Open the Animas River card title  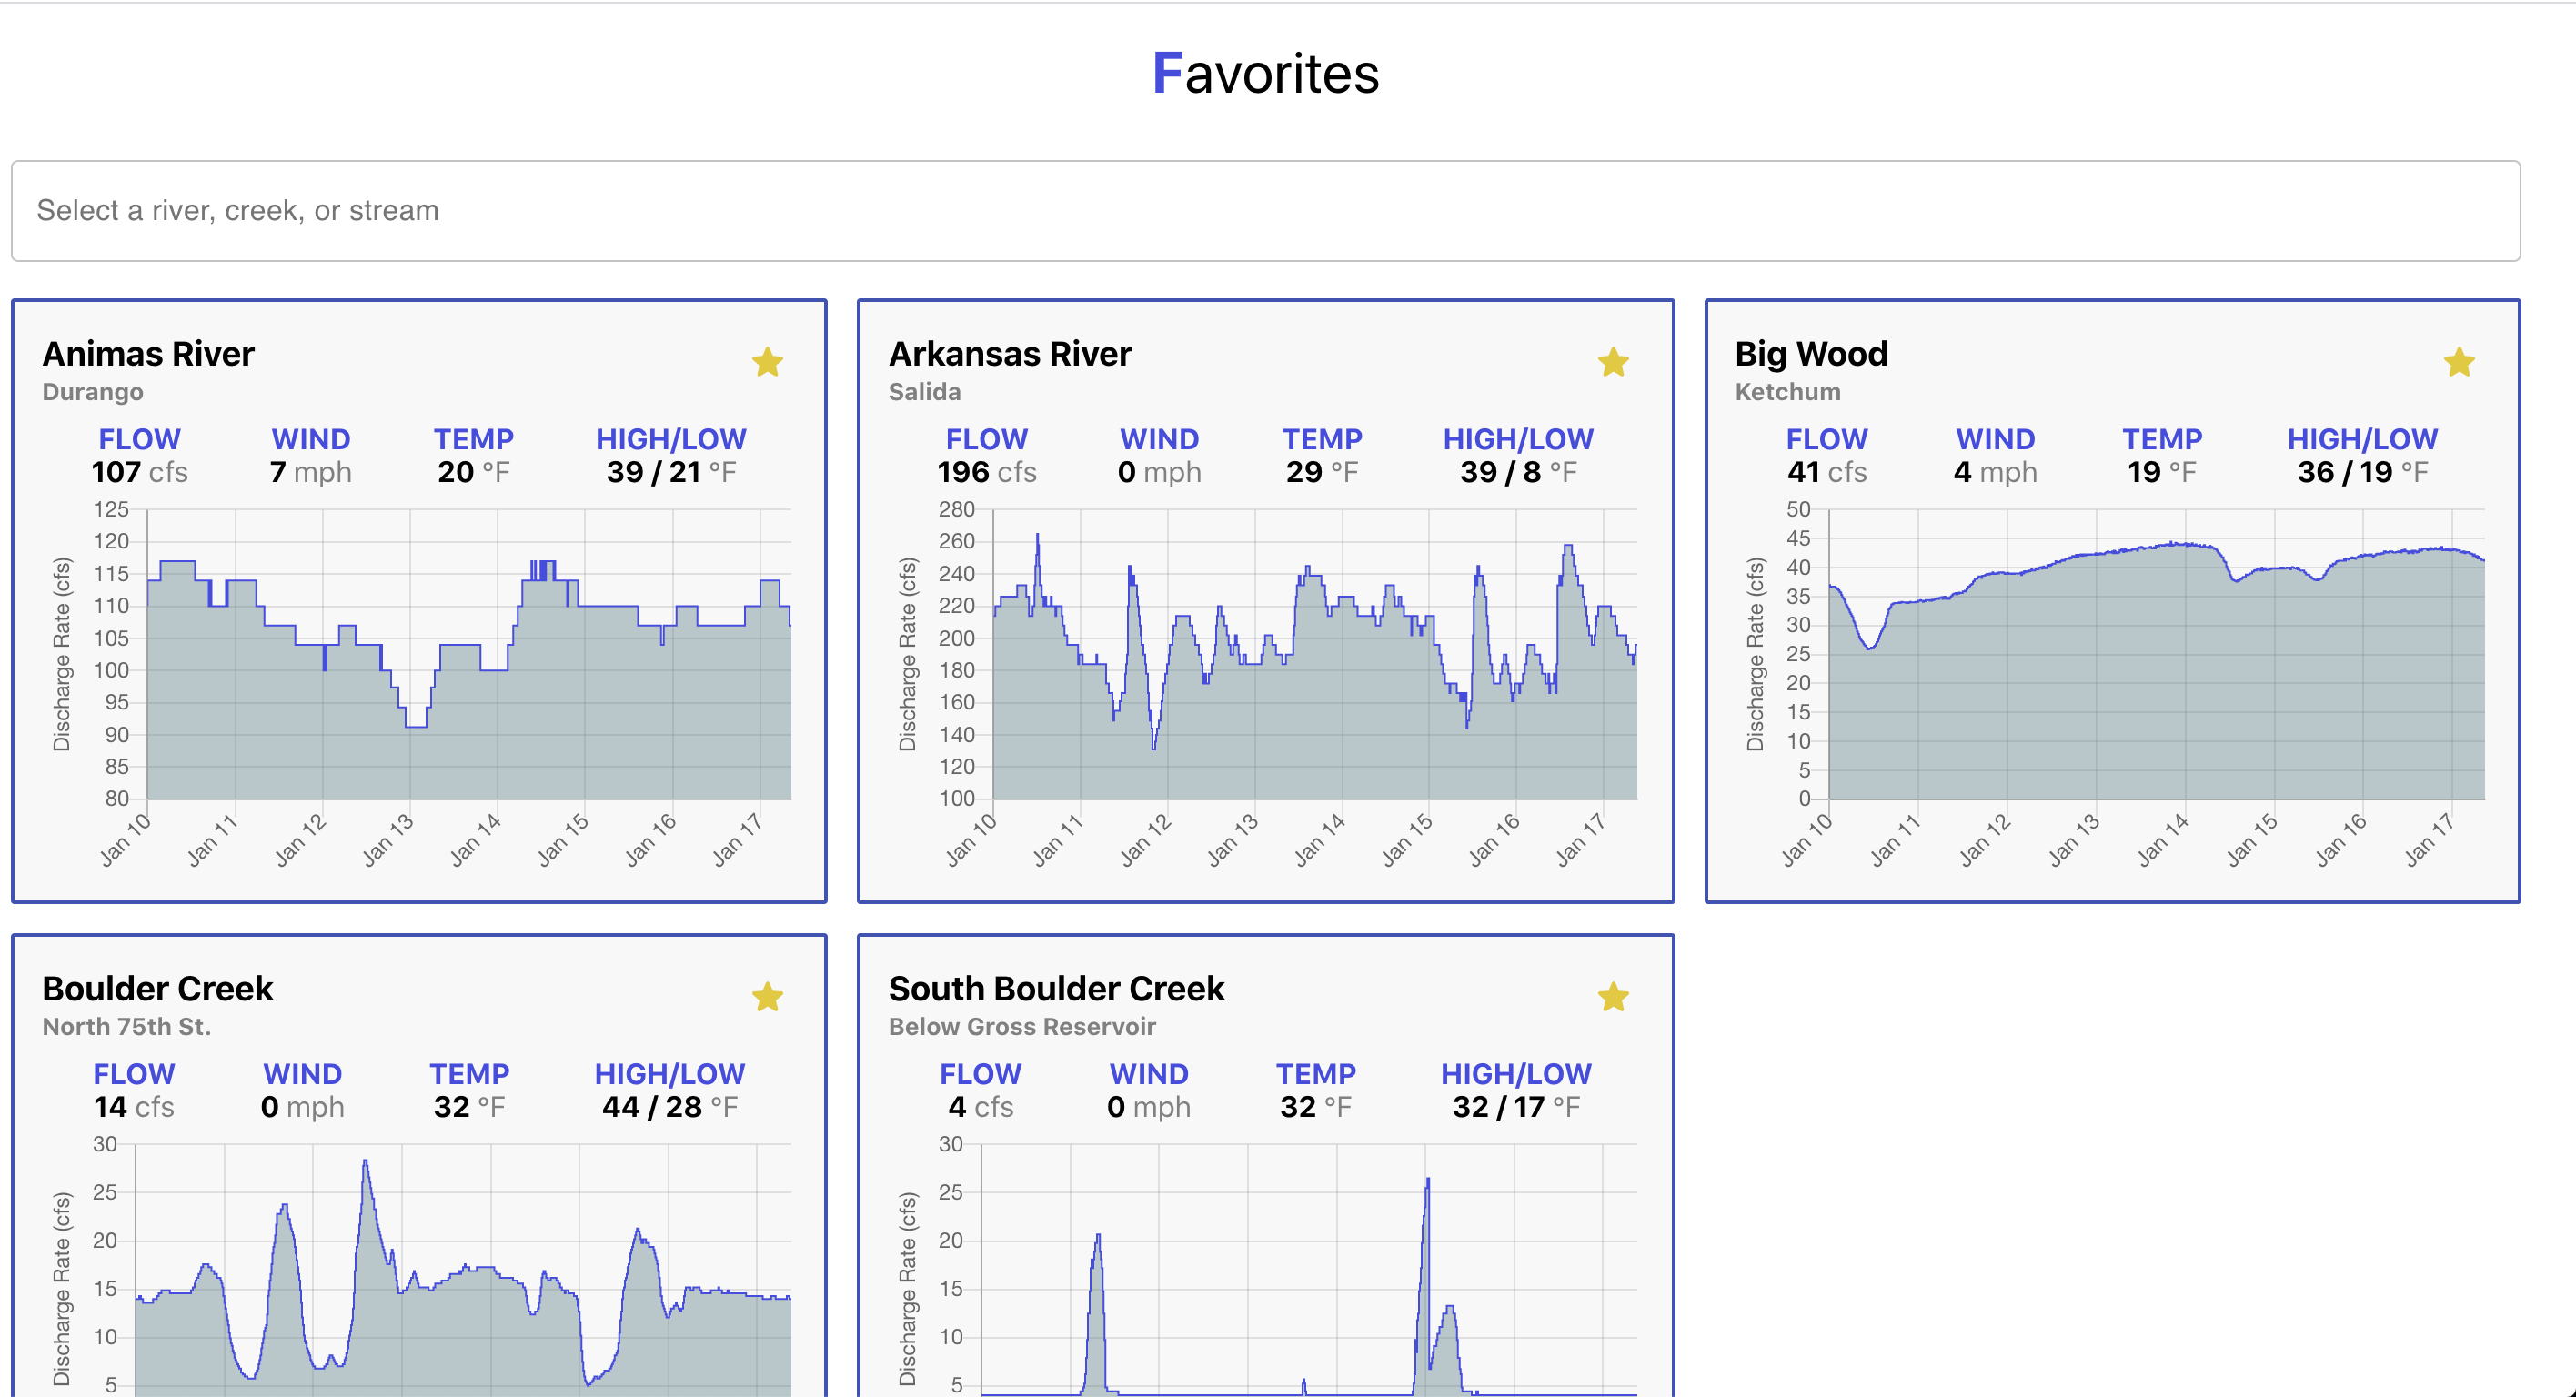click(x=148, y=354)
